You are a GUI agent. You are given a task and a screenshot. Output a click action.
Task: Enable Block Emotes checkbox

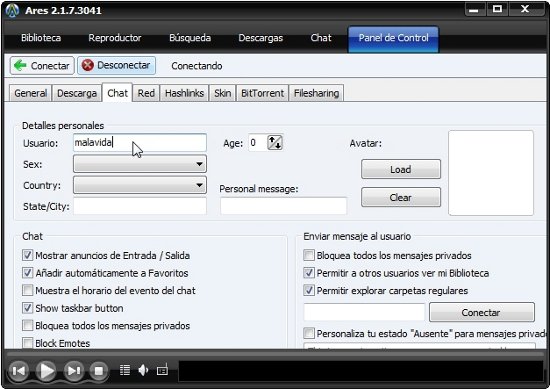[x=27, y=343]
